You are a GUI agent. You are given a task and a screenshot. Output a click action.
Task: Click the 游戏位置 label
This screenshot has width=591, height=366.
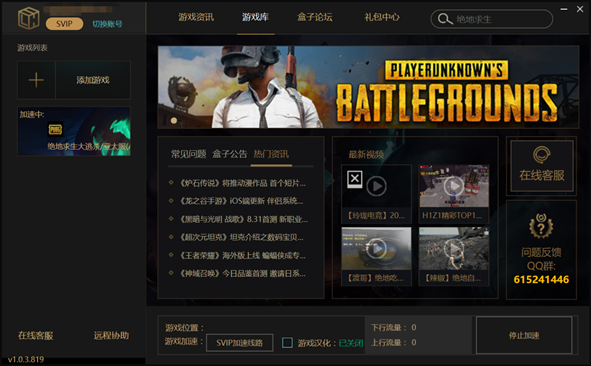184,328
